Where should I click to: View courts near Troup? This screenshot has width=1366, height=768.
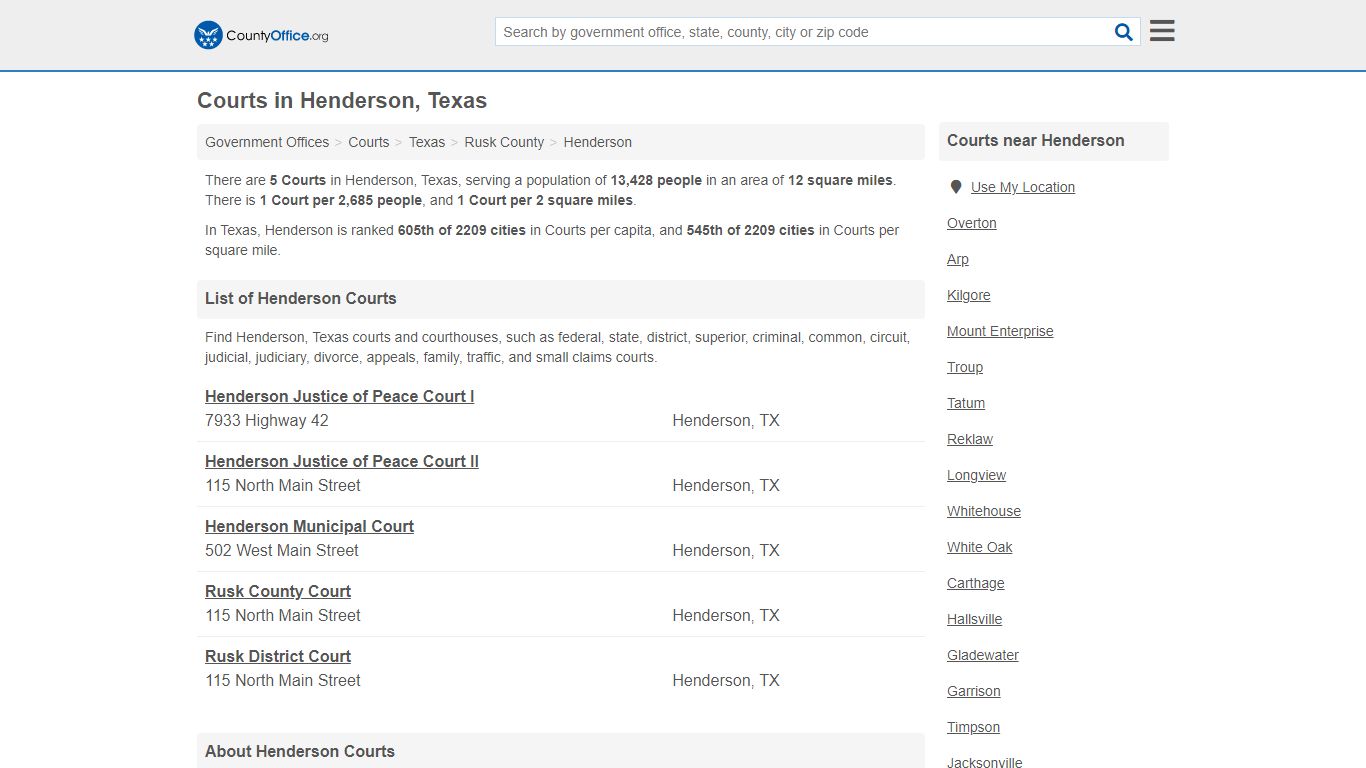[x=965, y=367]
